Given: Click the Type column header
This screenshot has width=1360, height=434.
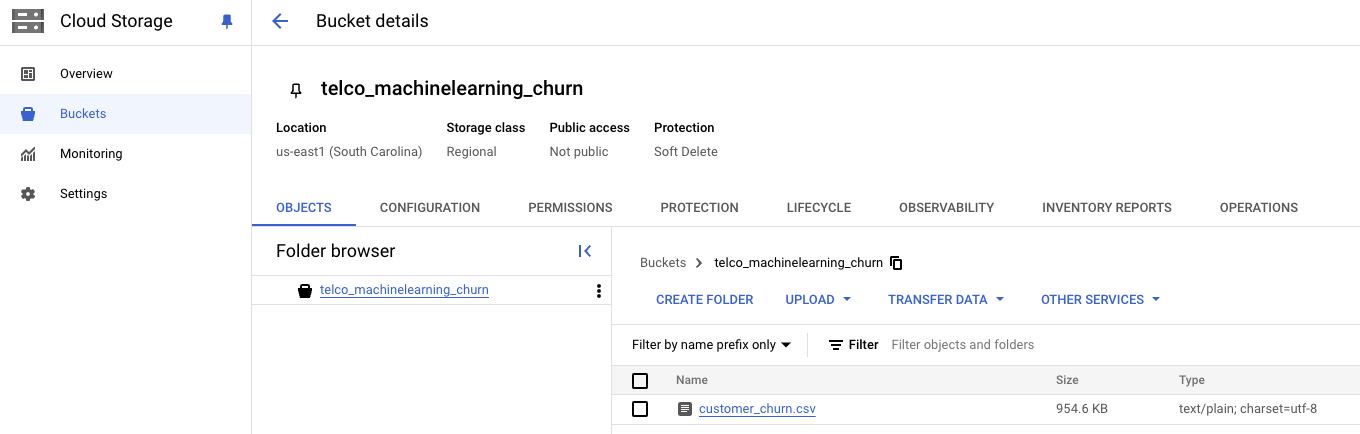Looking at the screenshot, I should (1192, 381).
